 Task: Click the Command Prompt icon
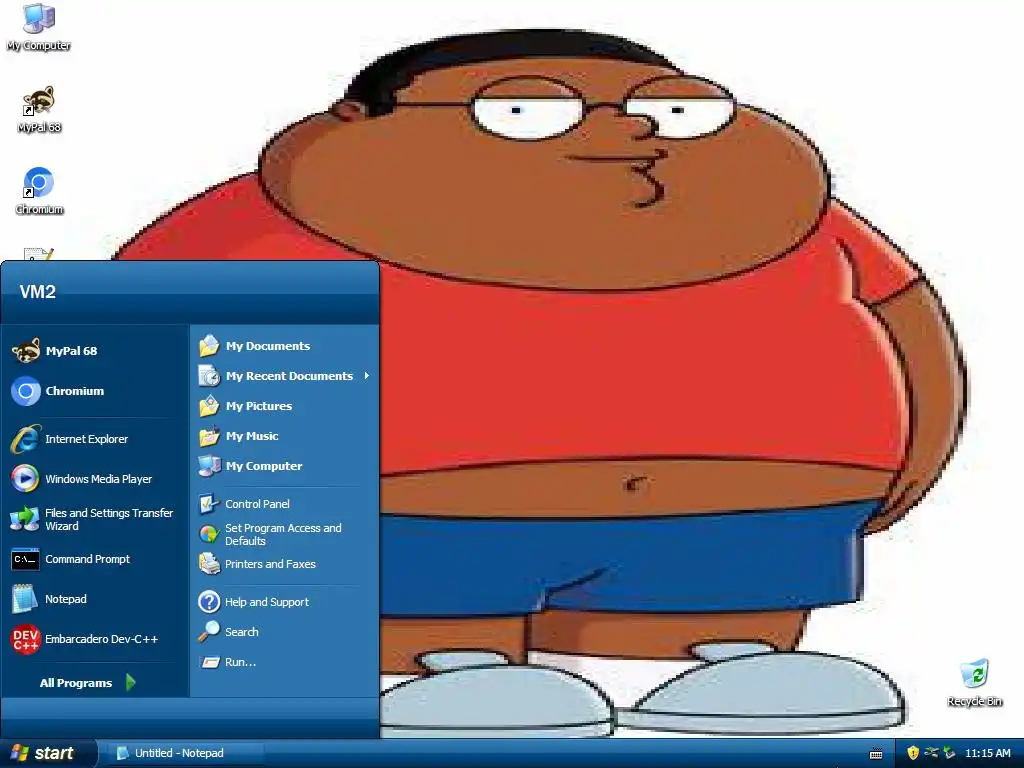tap(25, 560)
